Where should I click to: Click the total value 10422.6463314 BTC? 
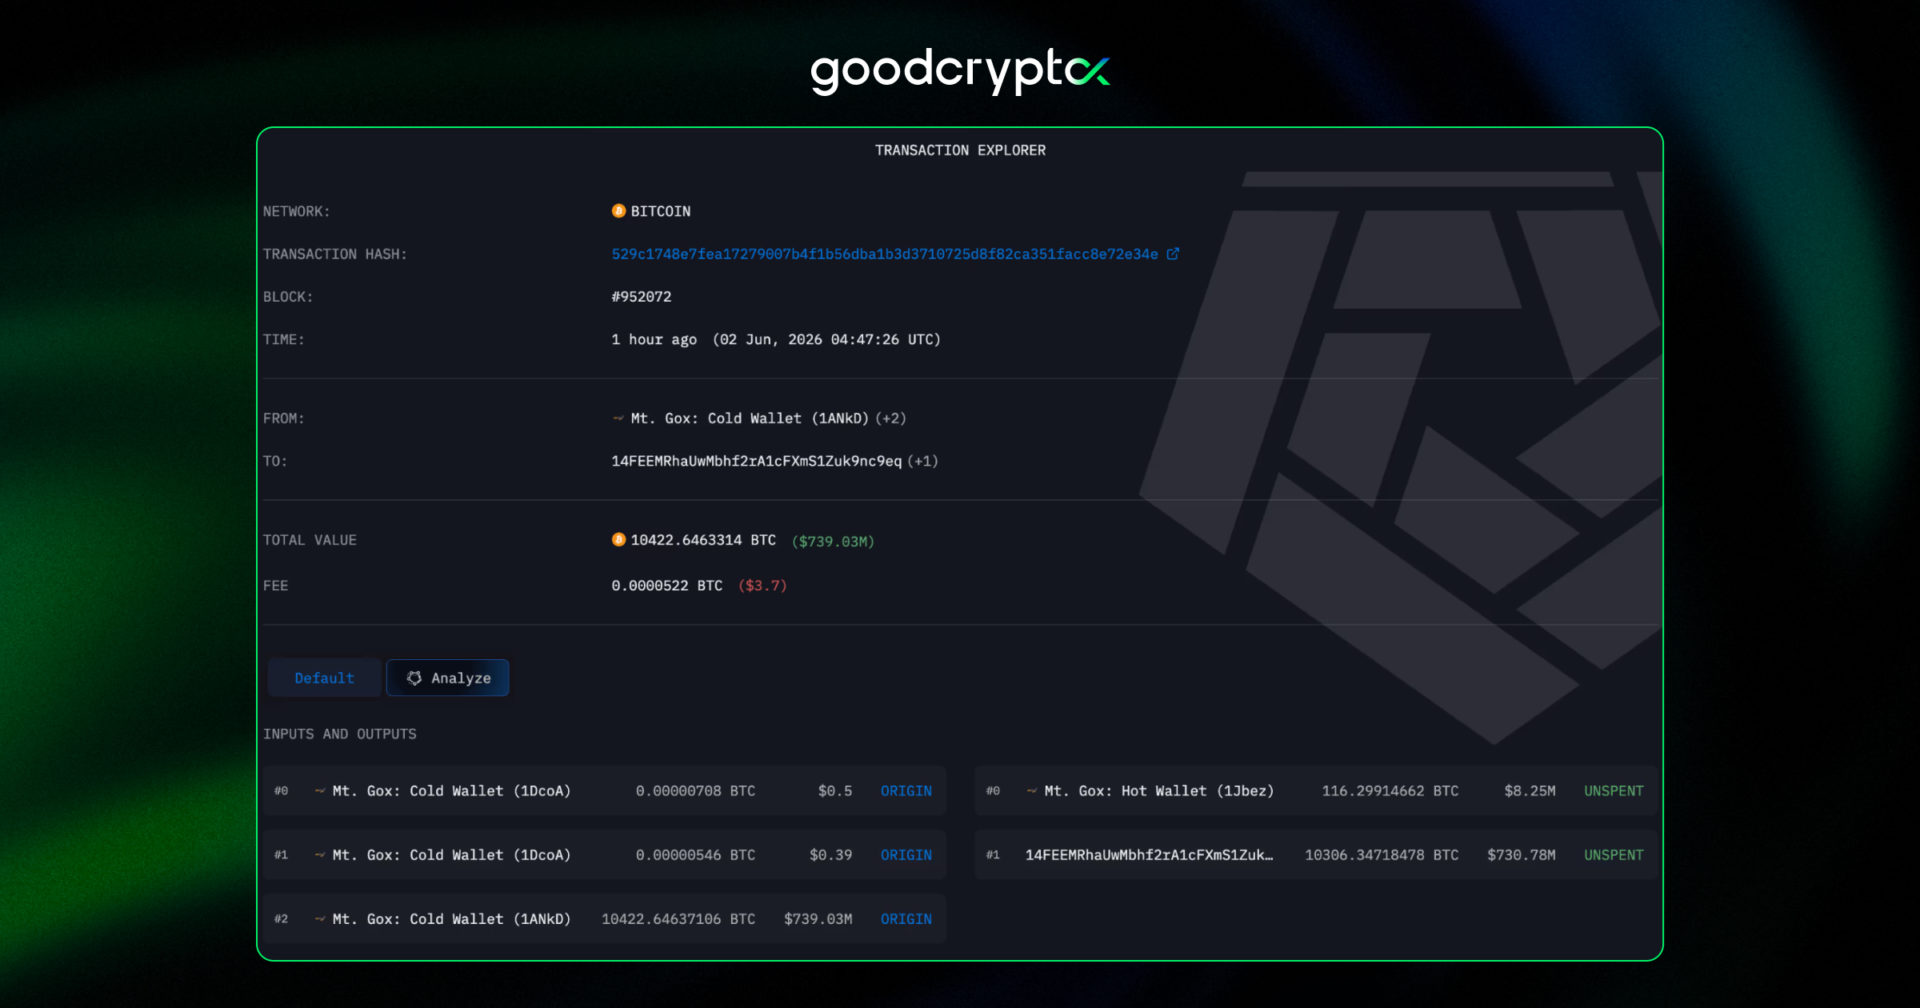click(x=703, y=540)
